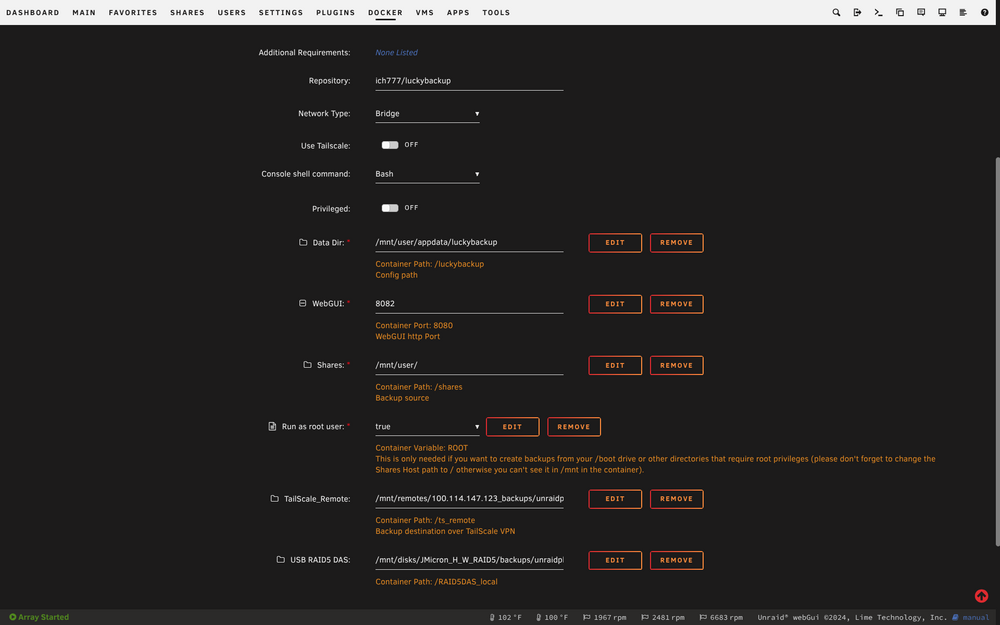1000x625 pixels.
Task: Click the port icon beside WebGUI
Action: click(302, 304)
